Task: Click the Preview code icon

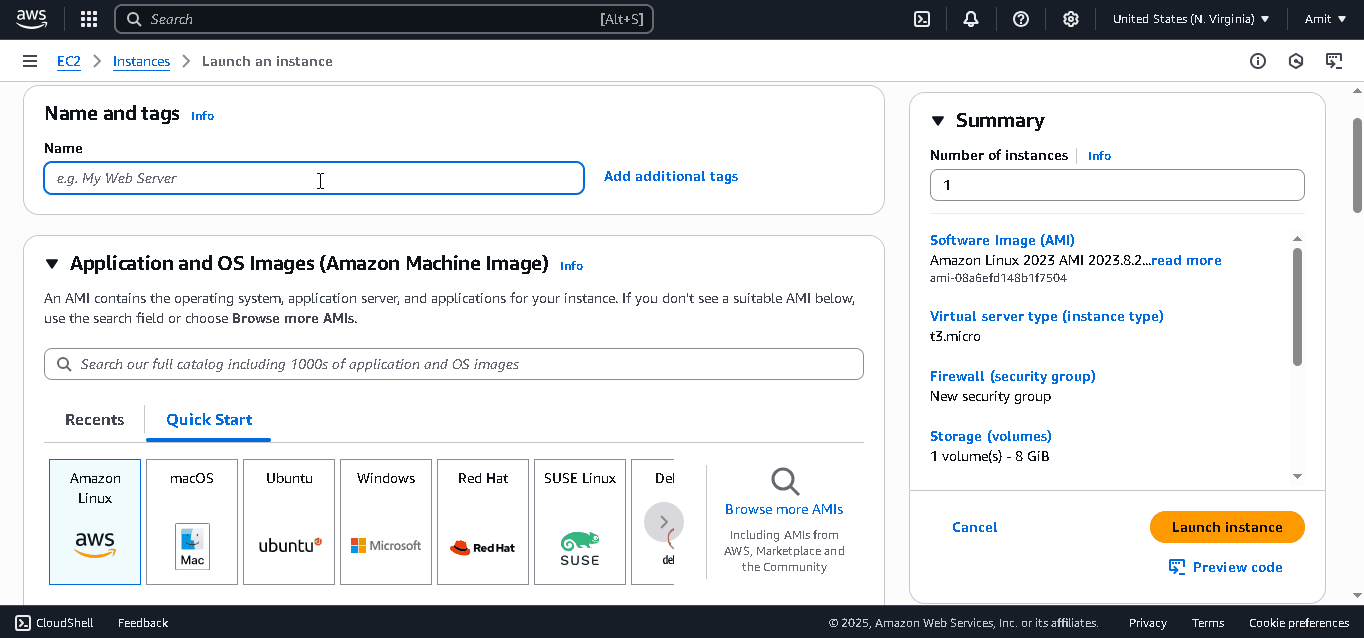Action: click(x=1177, y=567)
